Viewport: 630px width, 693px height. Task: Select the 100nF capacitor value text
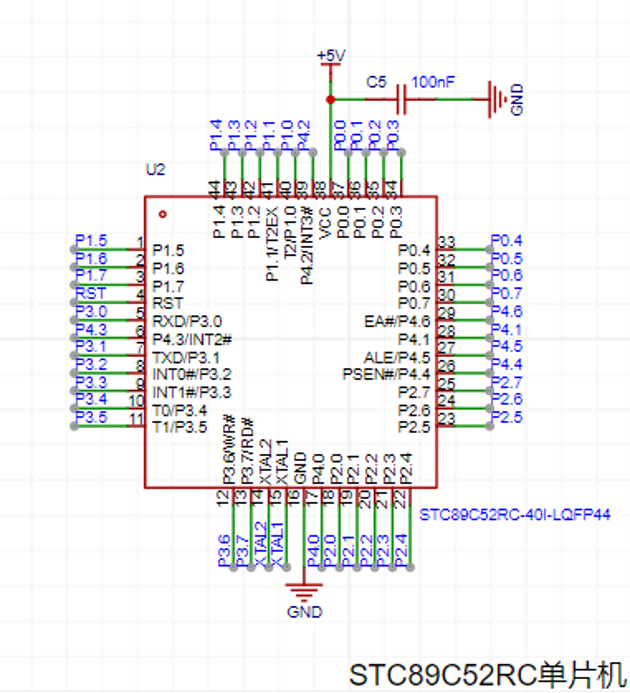[x=433, y=82]
